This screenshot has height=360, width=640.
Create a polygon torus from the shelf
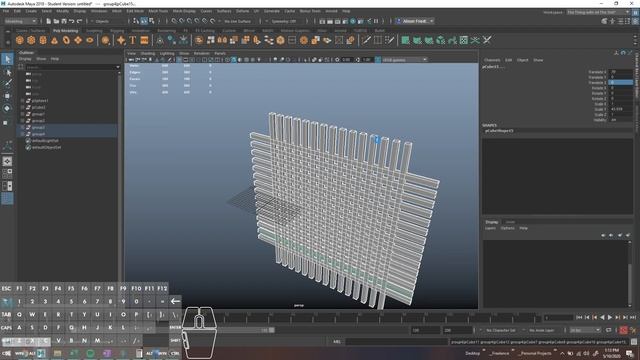[x=66, y=40]
